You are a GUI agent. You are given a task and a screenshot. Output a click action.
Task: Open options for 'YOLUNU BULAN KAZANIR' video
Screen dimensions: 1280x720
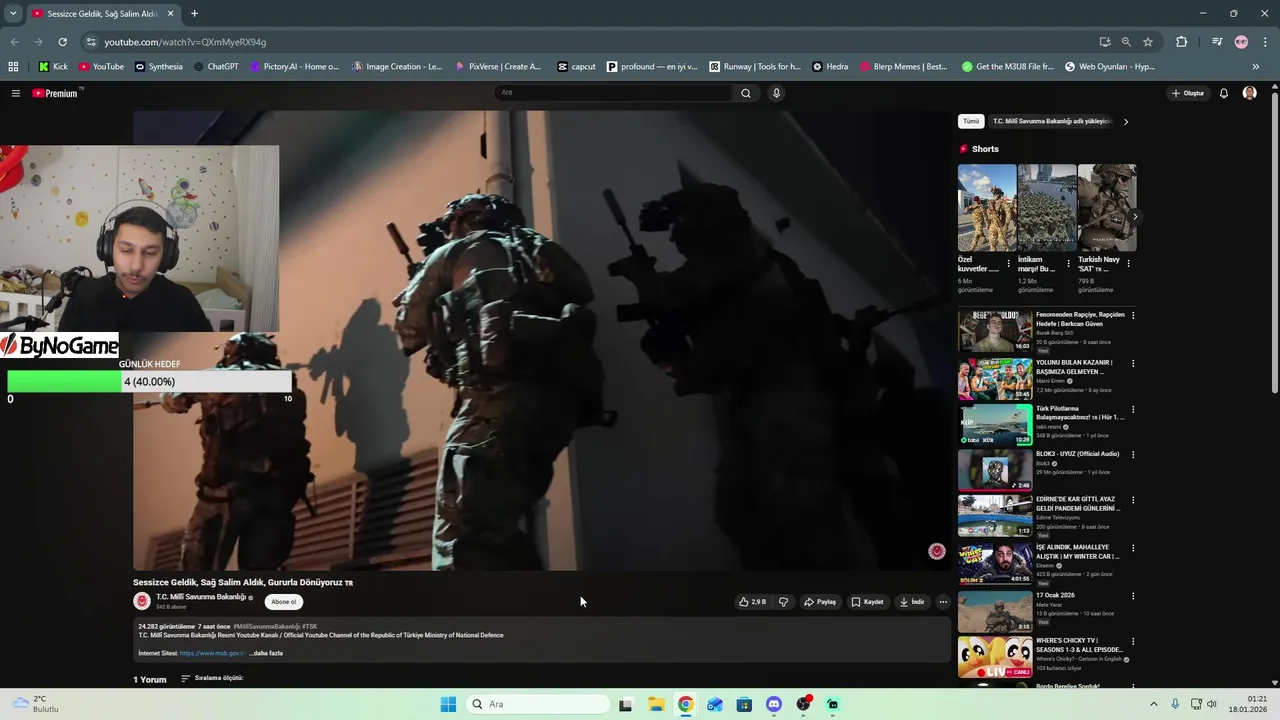(x=1133, y=364)
